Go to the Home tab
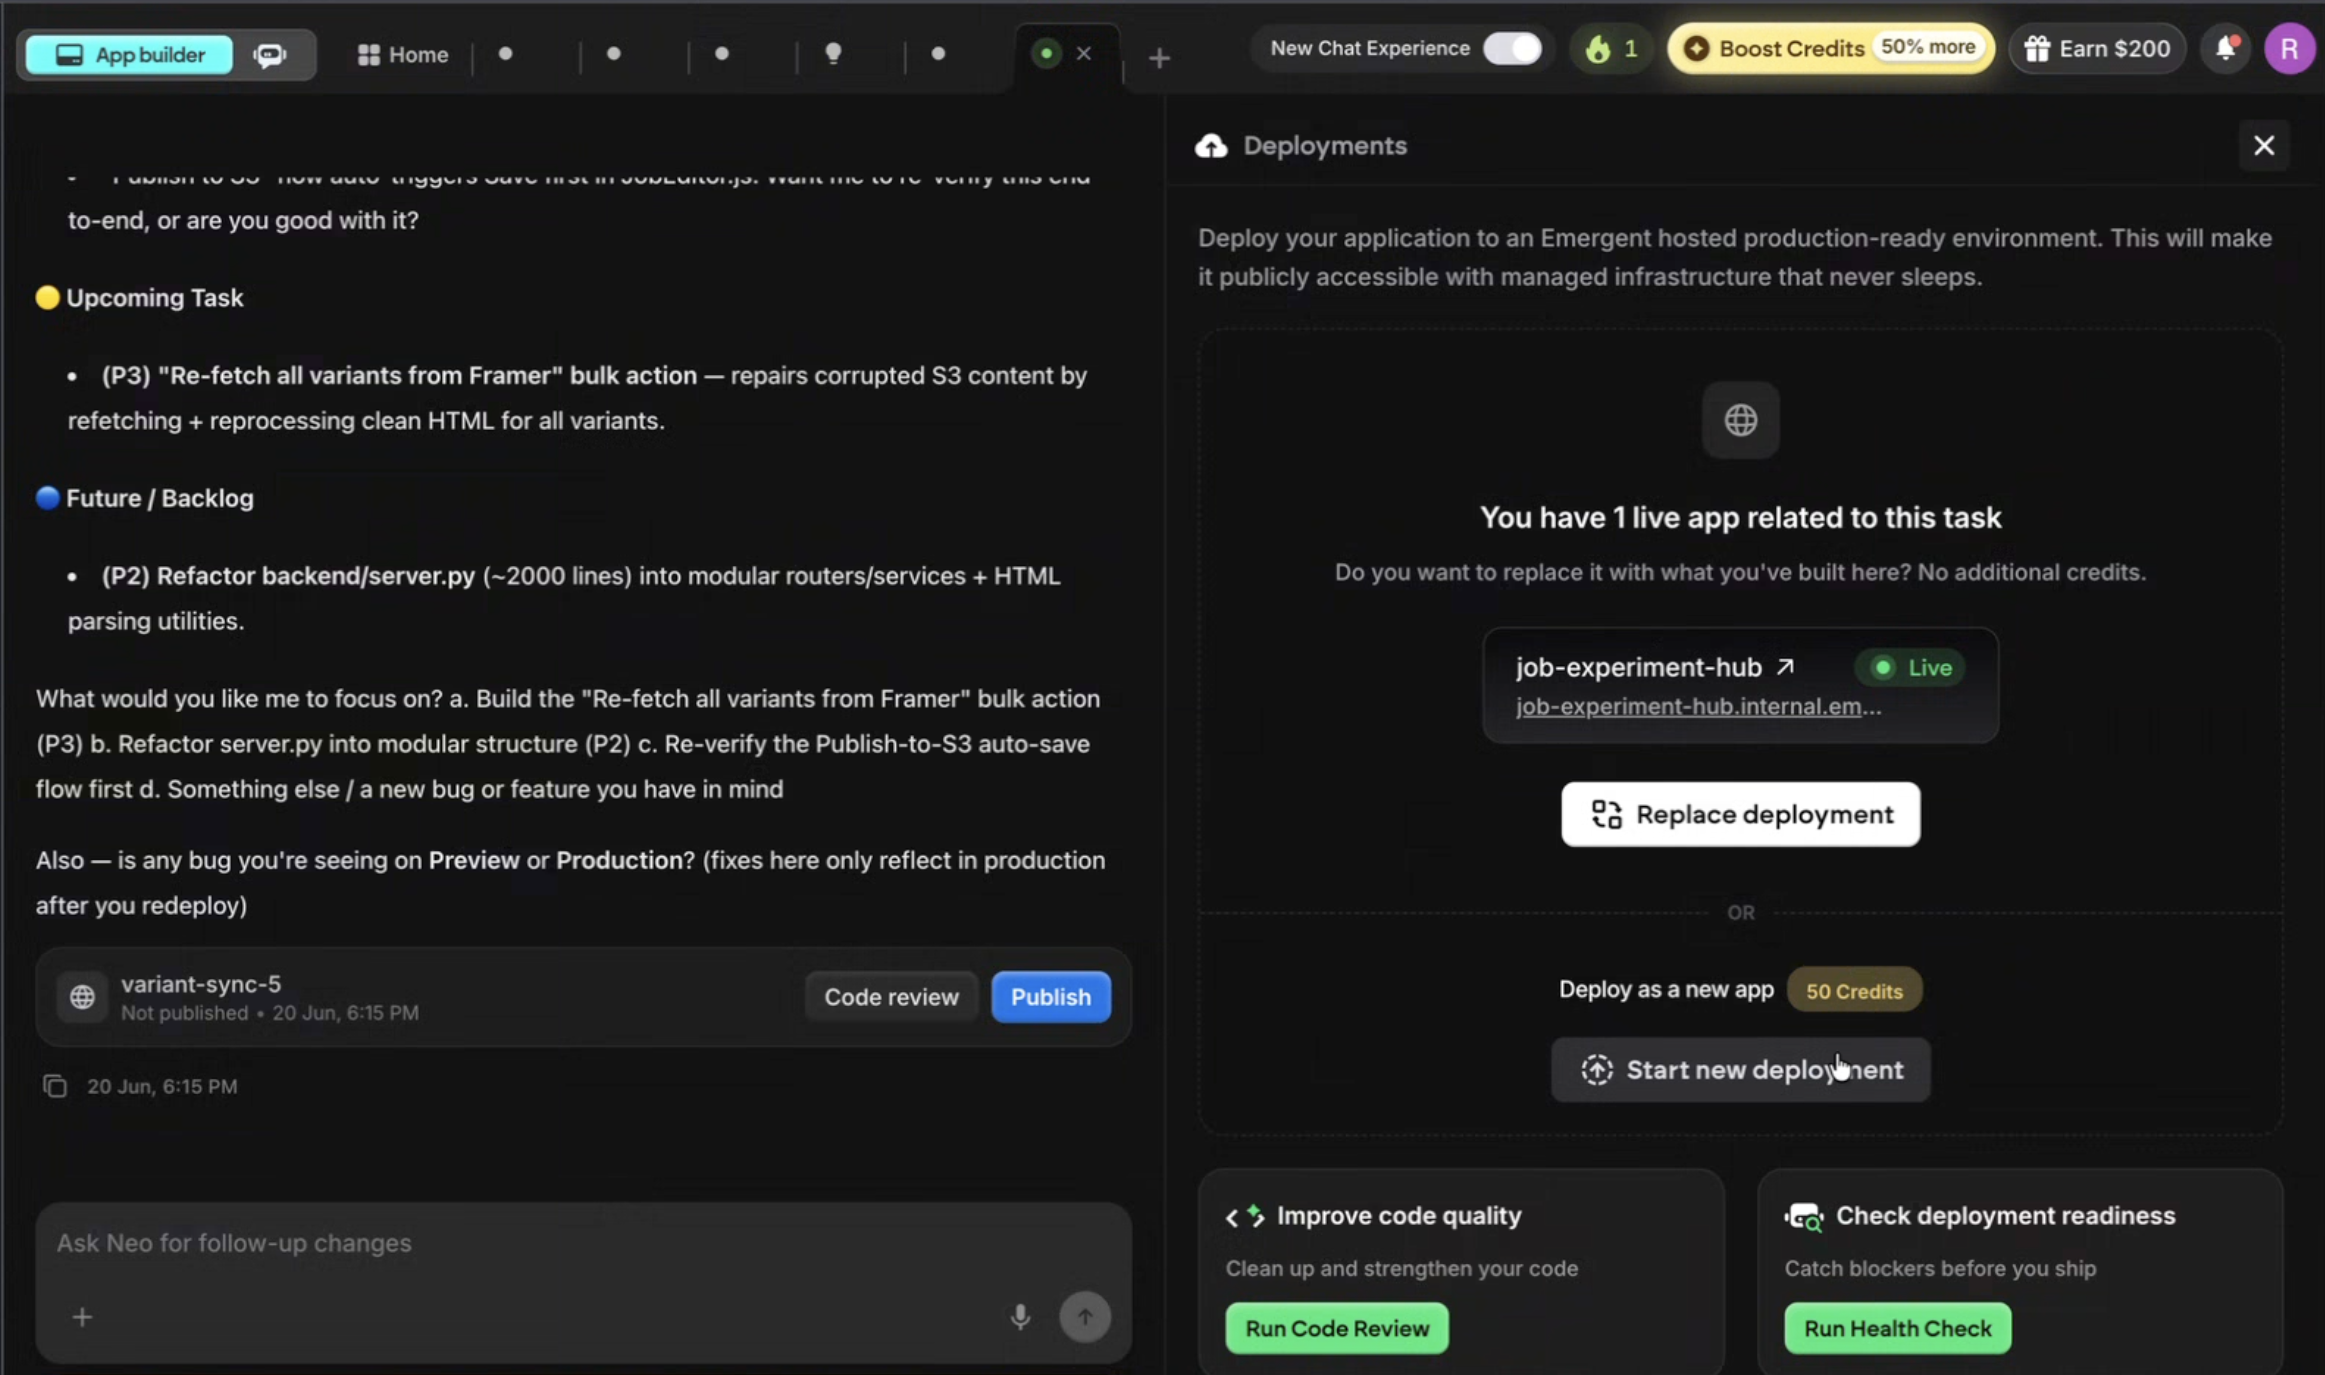The width and height of the screenshot is (2325, 1375). coord(403,54)
